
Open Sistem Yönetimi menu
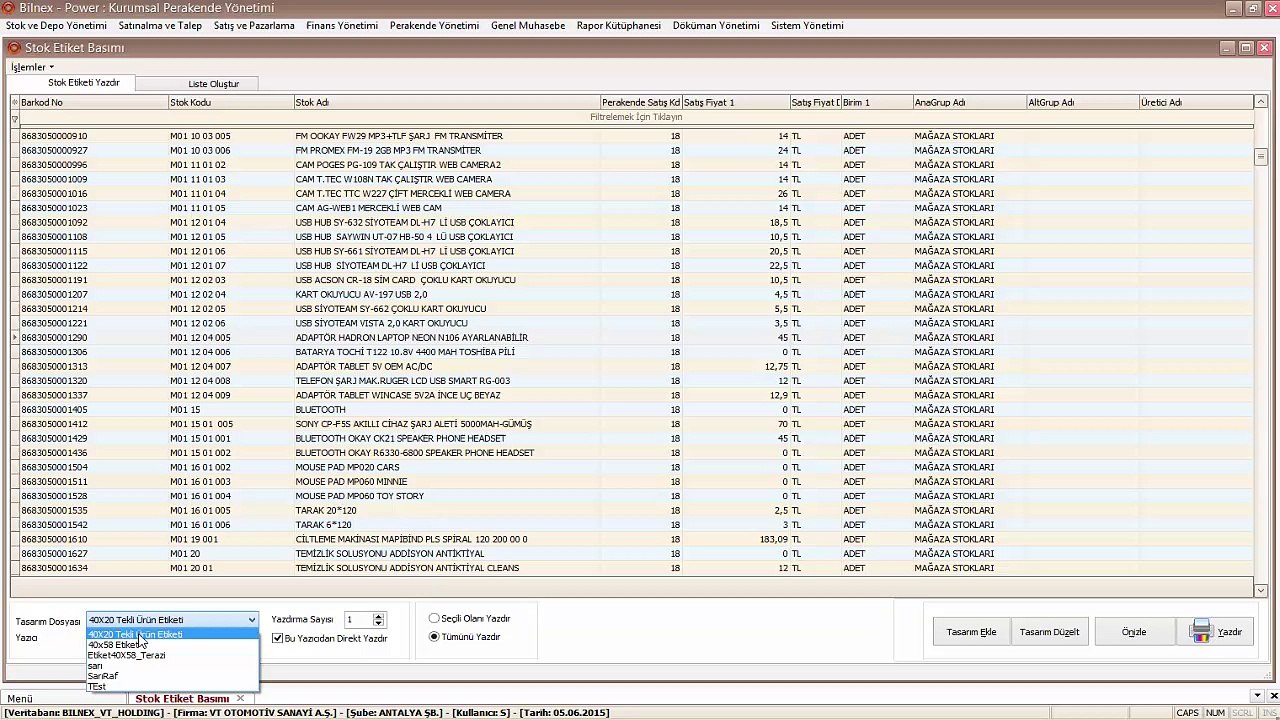pos(807,25)
